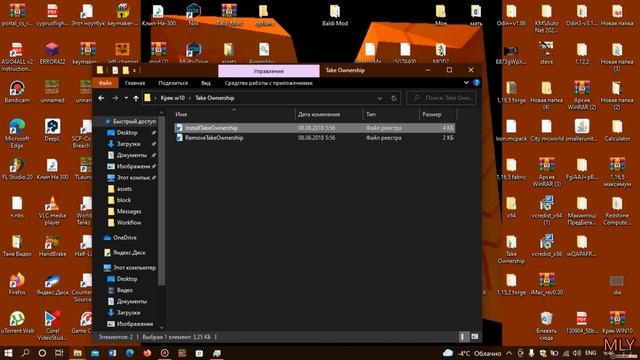Image resolution: width=640 pixels, height=360 pixels.
Task: Open the InstallTakeOwnership registry file
Action: coord(315,128)
